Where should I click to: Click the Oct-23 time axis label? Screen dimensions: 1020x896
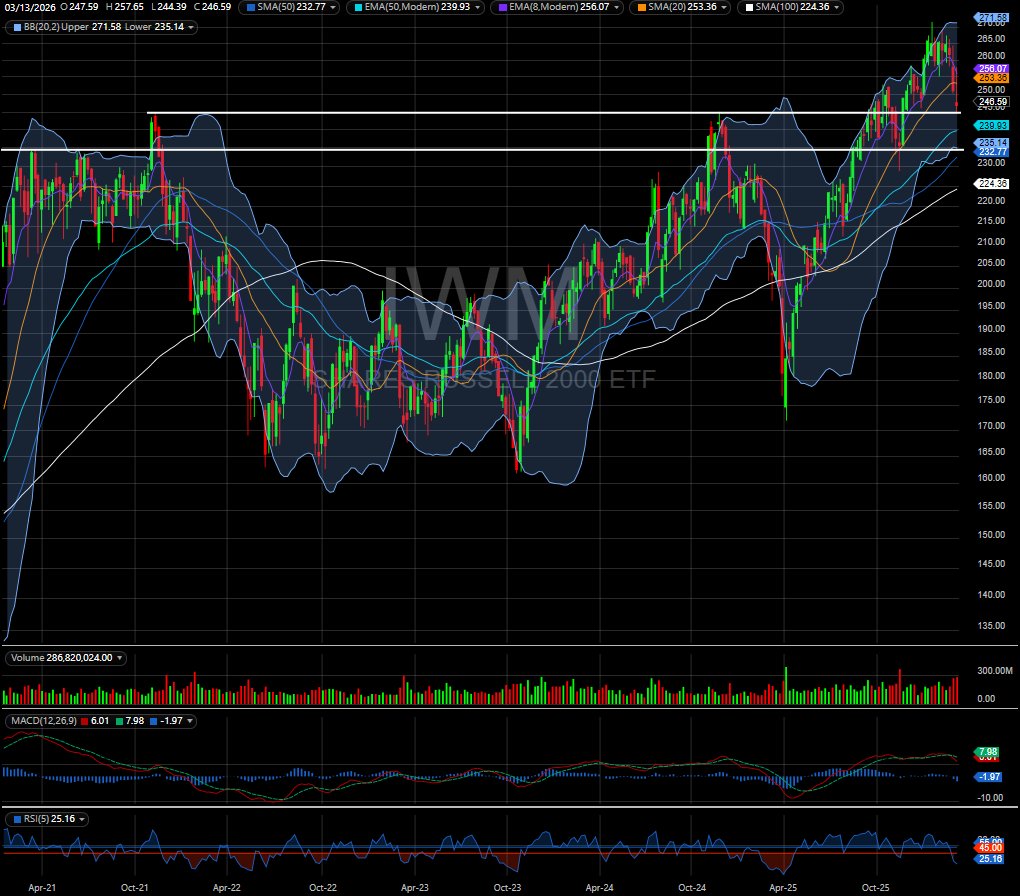[x=507, y=888]
